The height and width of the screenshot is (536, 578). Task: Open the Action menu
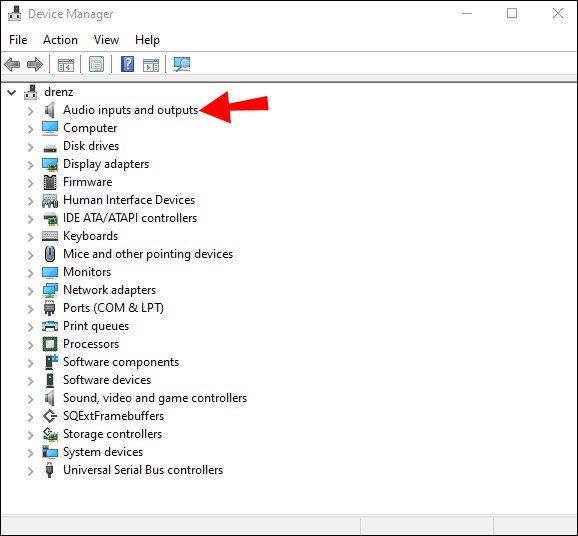(x=60, y=40)
